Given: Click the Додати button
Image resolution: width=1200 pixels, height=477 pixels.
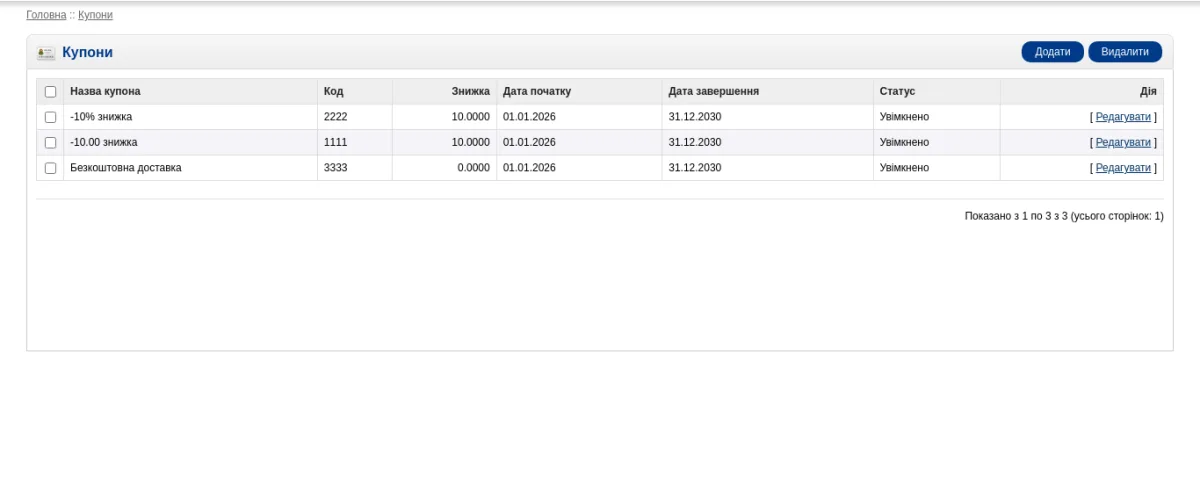Looking at the screenshot, I should (1052, 52).
